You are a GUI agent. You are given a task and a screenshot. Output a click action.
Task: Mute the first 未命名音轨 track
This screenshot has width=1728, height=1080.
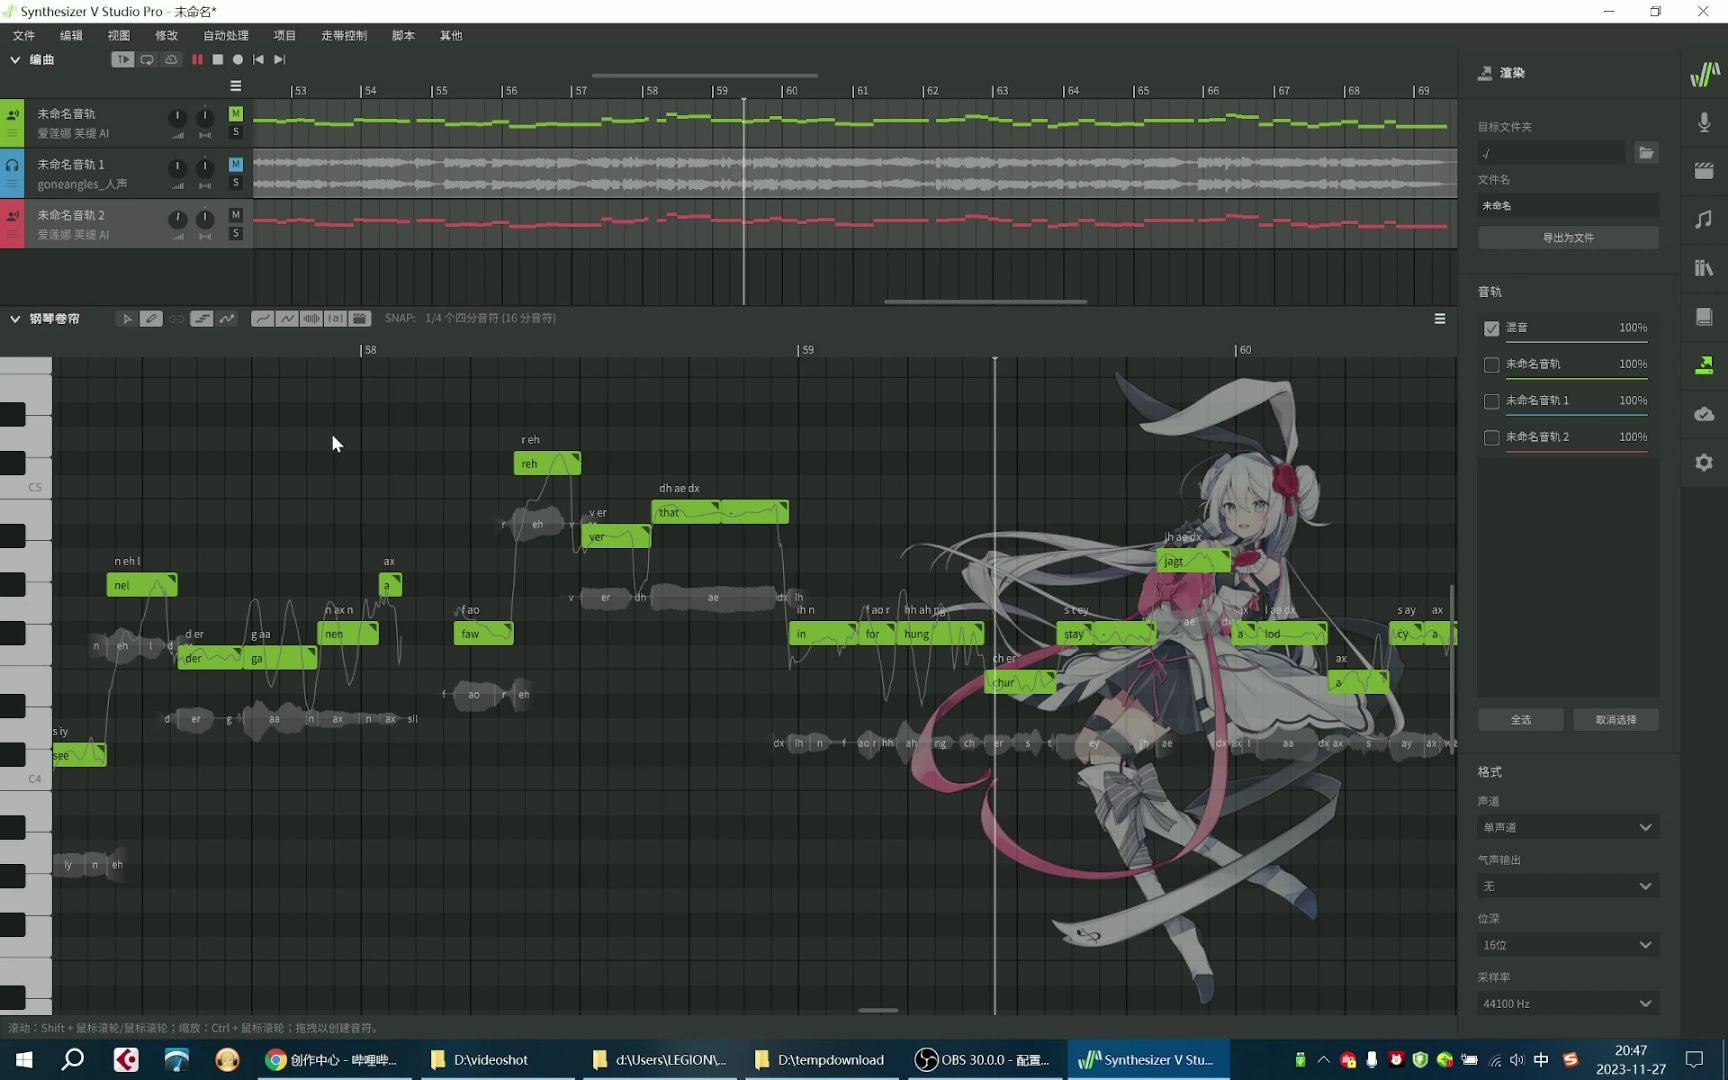click(236, 114)
